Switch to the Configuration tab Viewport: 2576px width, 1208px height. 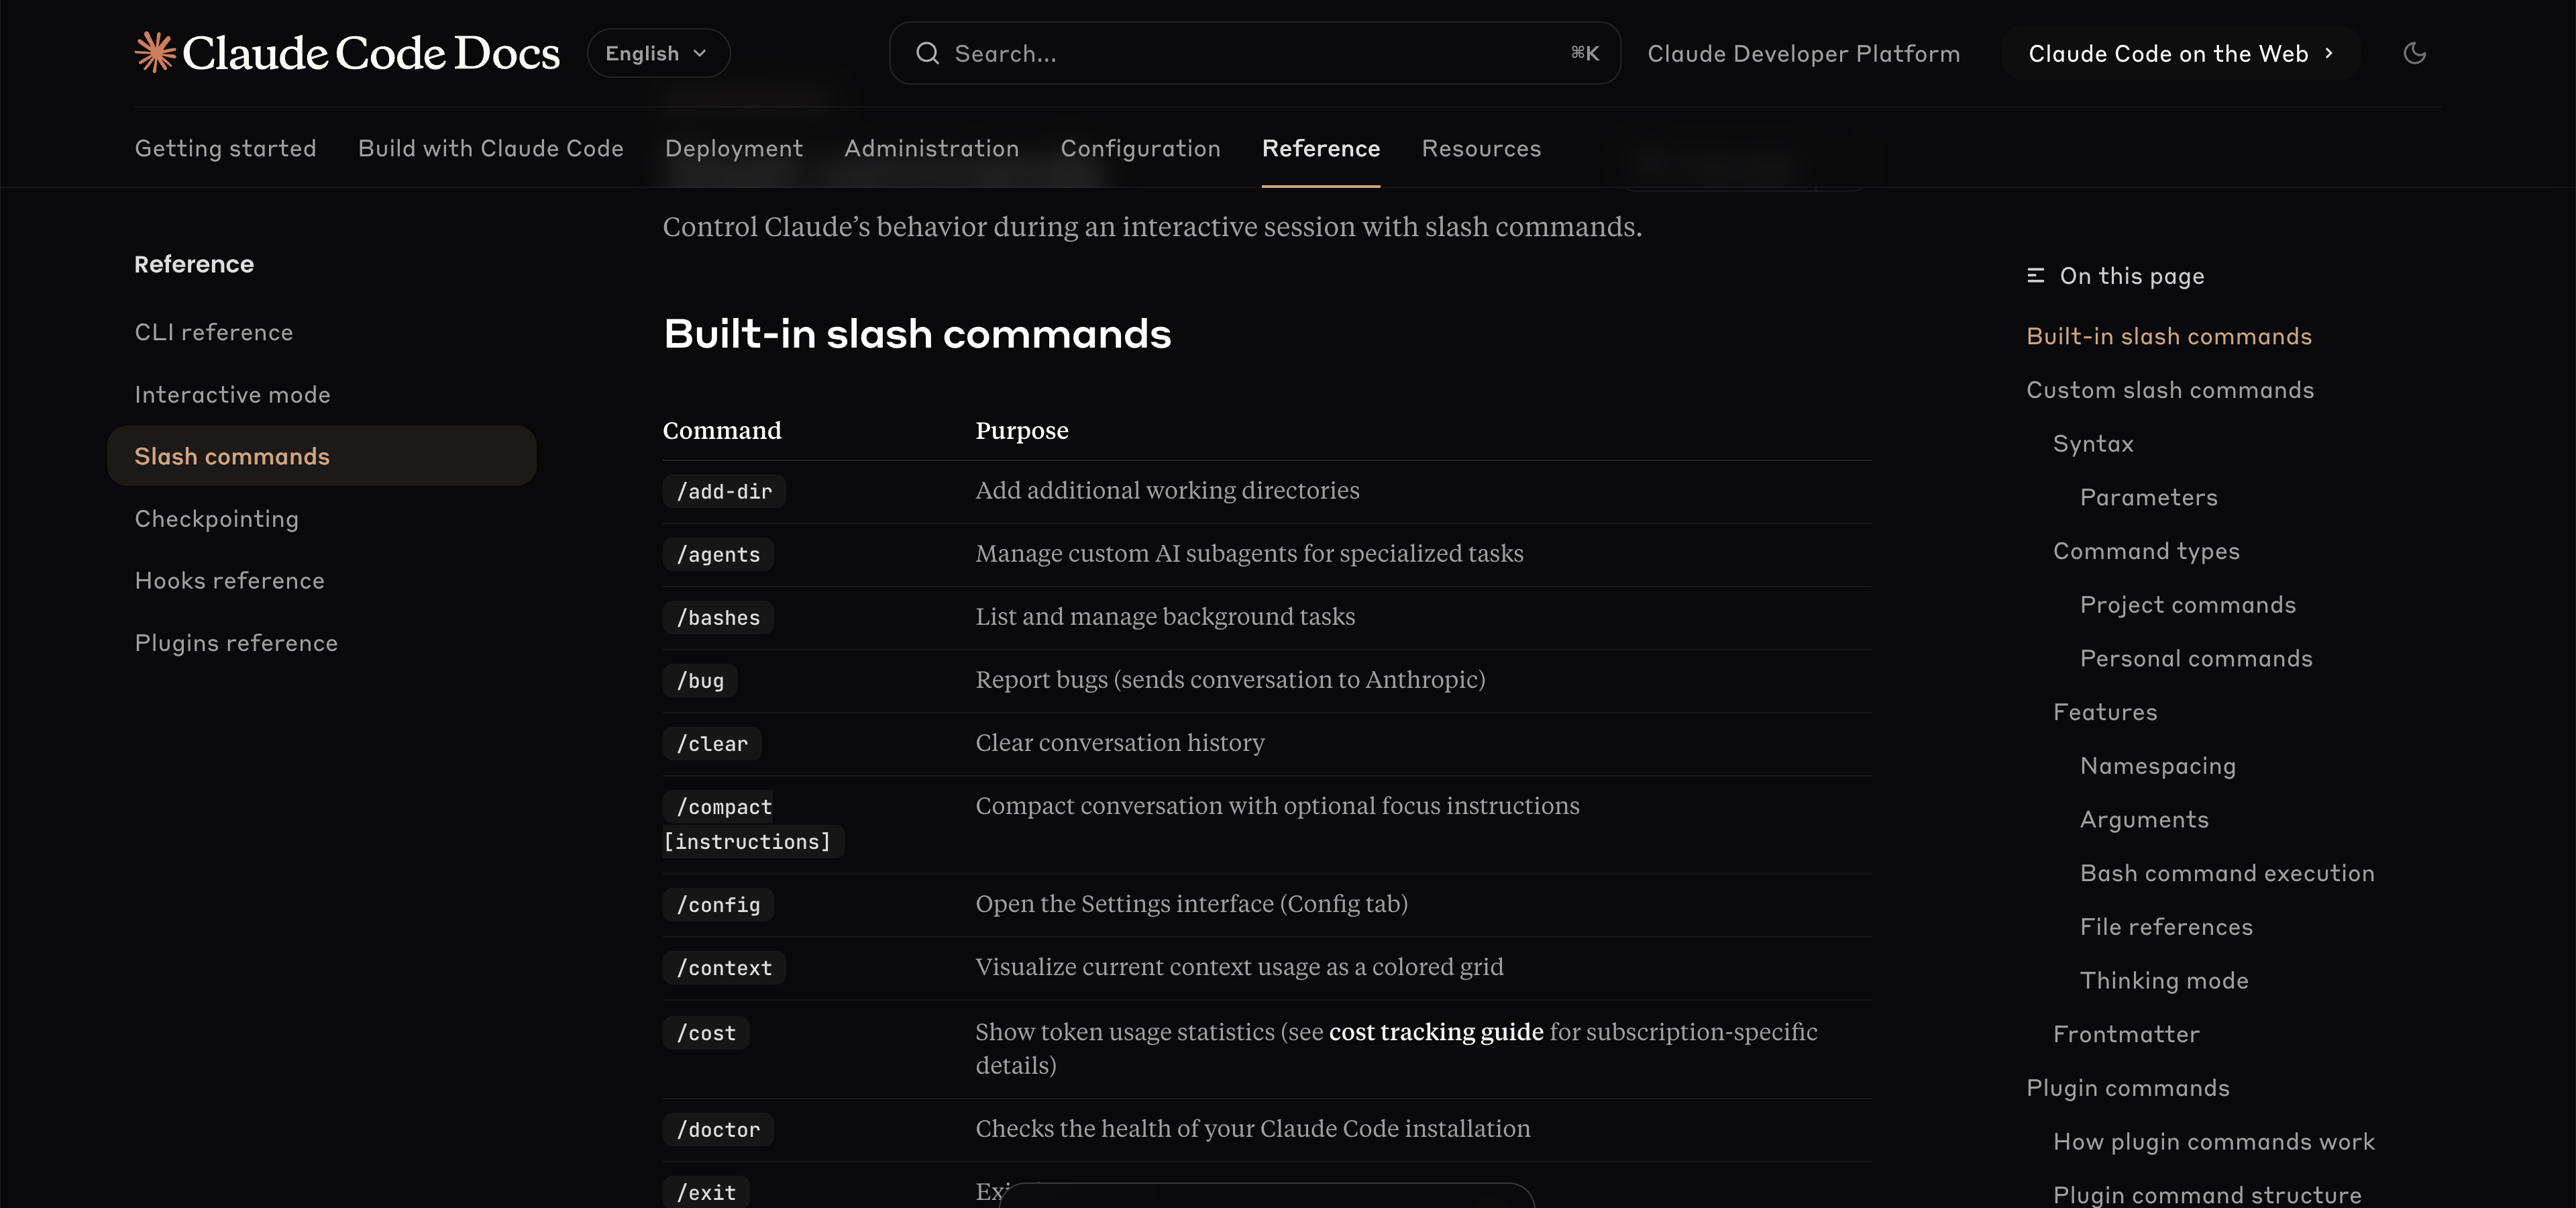(1140, 148)
